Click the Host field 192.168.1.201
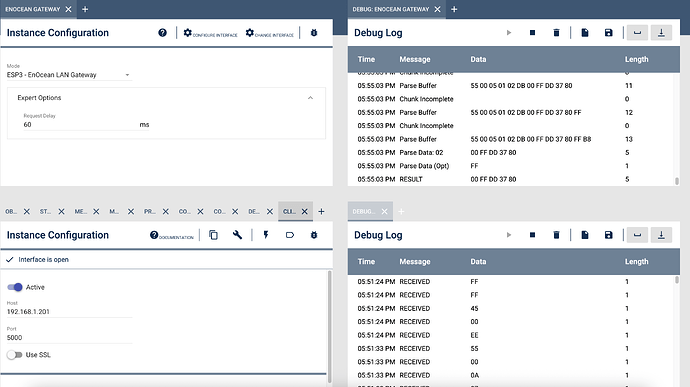 pyautogui.click(x=69, y=312)
